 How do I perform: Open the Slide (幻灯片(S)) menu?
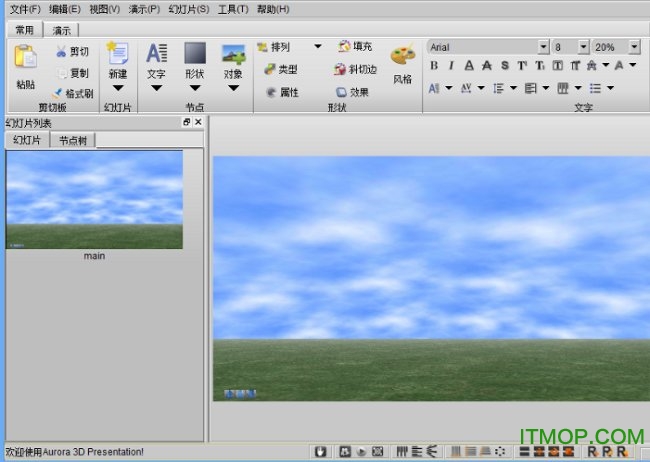click(189, 9)
